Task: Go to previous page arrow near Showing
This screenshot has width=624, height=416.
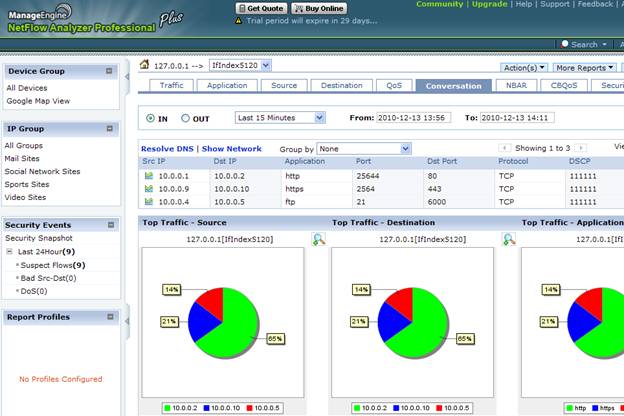Action: [505, 148]
